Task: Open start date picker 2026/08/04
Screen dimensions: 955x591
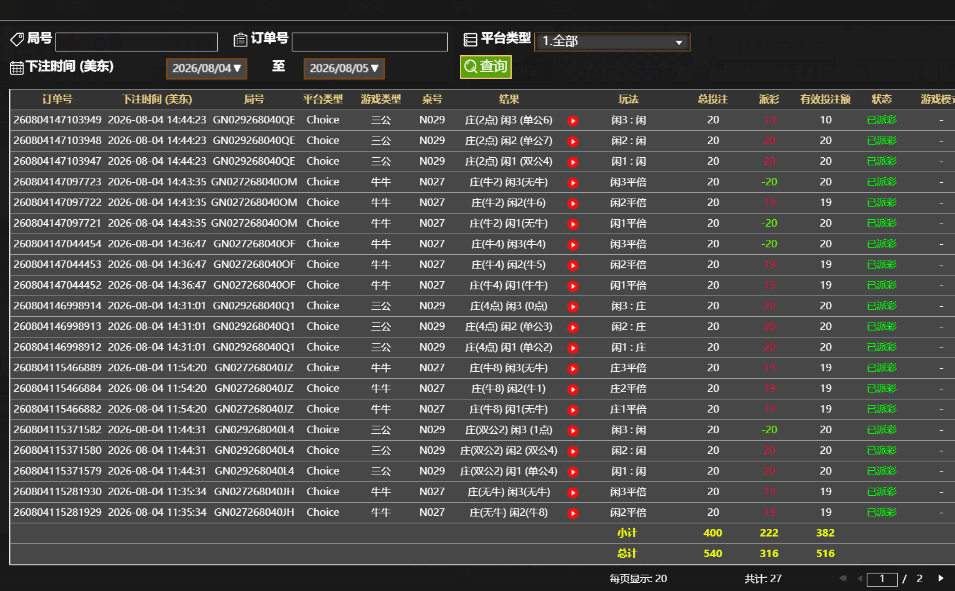Action: pyautogui.click(x=206, y=68)
